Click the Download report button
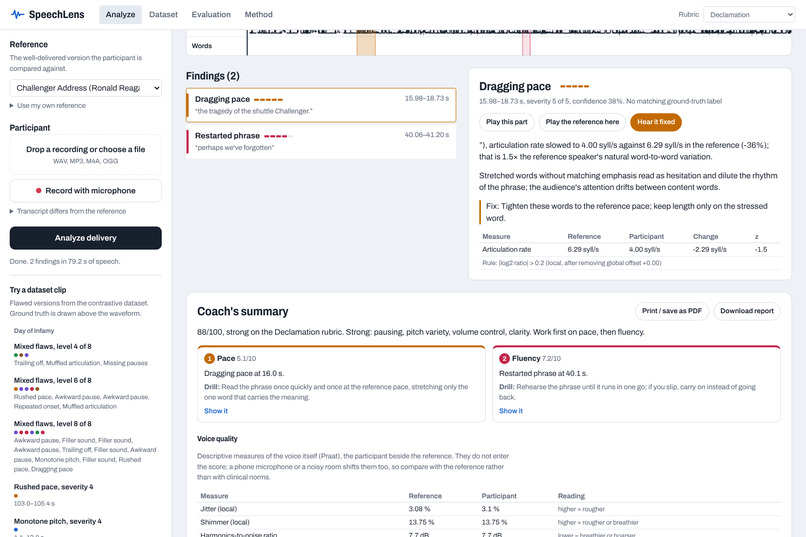This screenshot has height=537, width=806. click(747, 311)
